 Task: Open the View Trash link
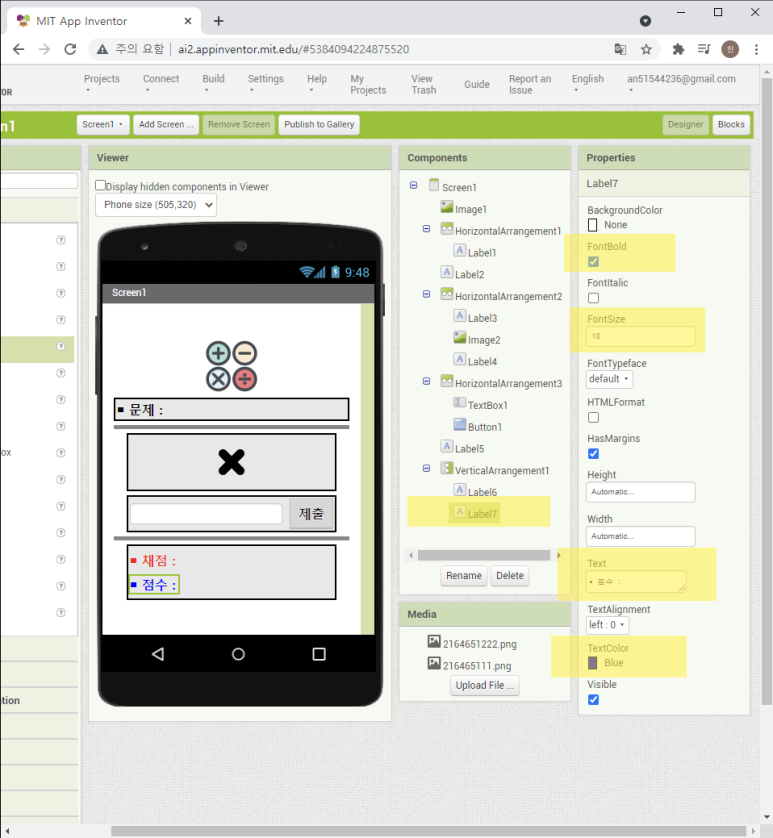coord(423,84)
